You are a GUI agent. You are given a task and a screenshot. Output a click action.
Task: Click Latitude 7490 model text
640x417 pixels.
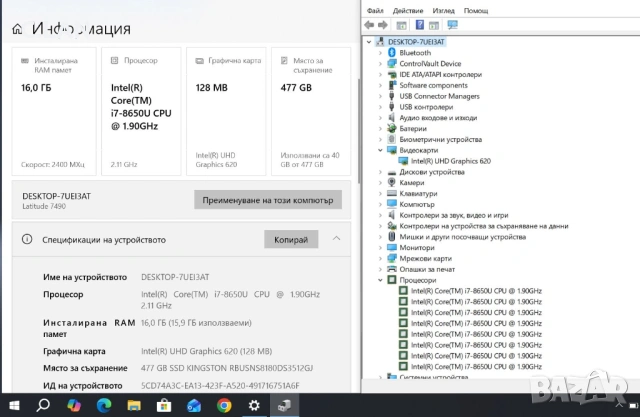coord(44,206)
